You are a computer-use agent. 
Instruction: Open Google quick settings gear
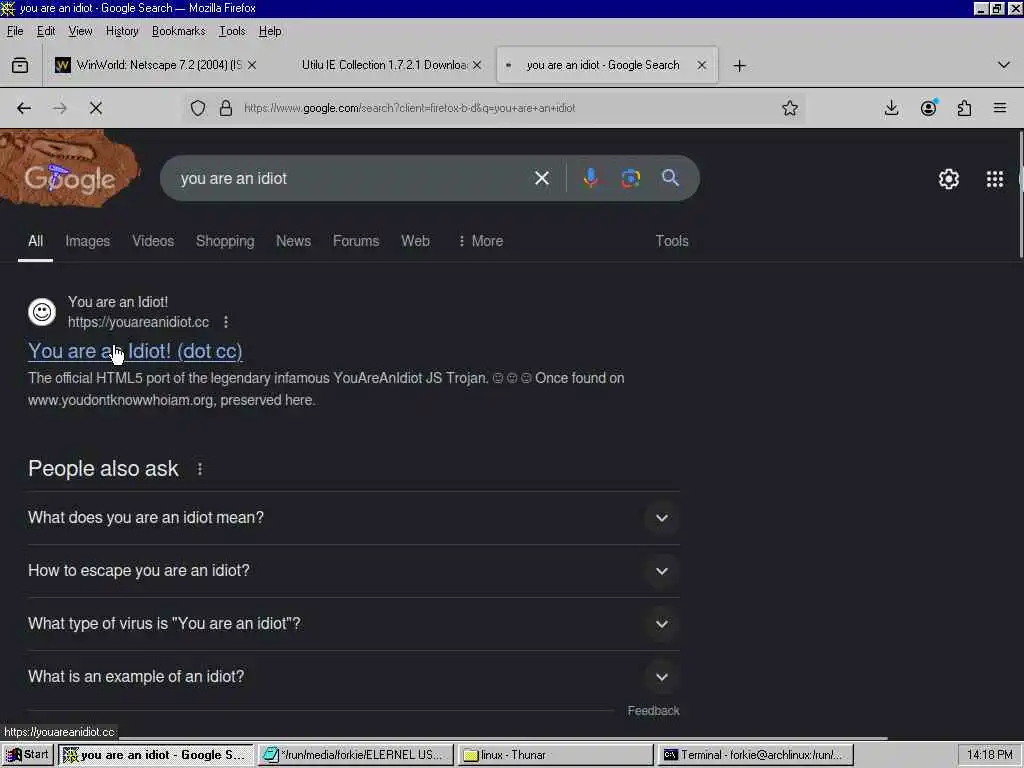(x=949, y=179)
